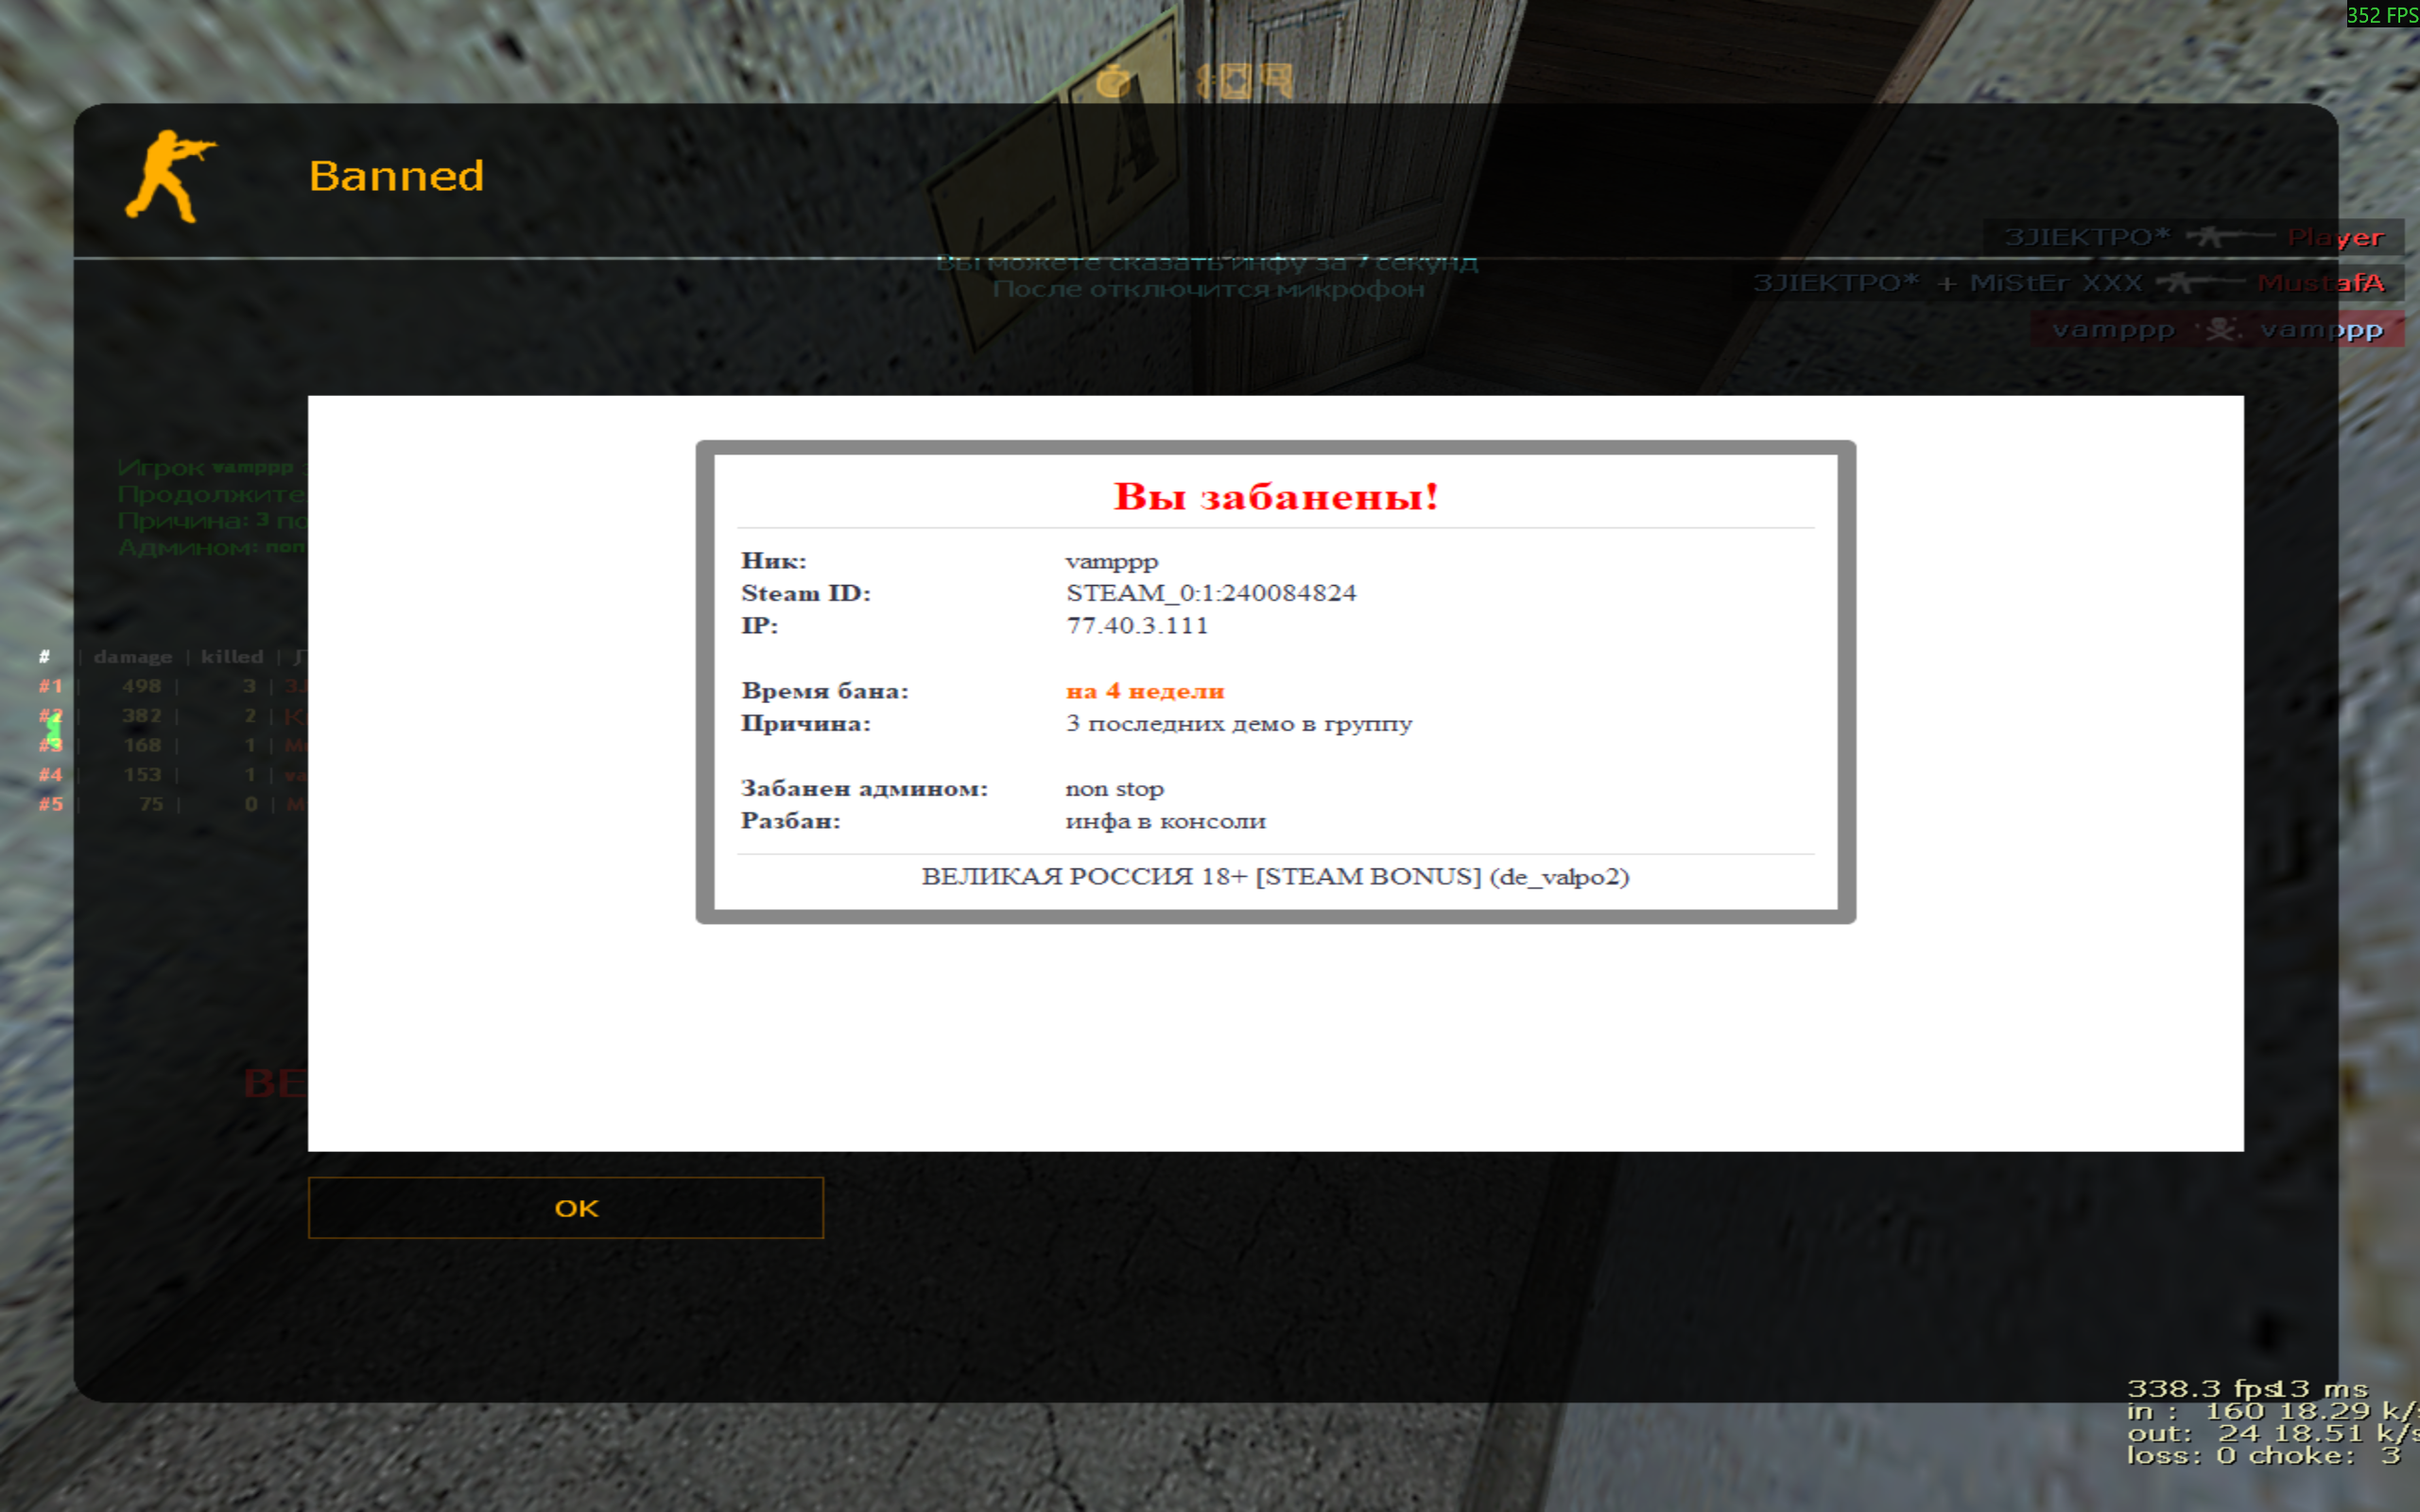Click the orange 'на 4 недели' ban duration
Image resolution: width=2420 pixels, height=1512 pixels.
click(x=1144, y=691)
